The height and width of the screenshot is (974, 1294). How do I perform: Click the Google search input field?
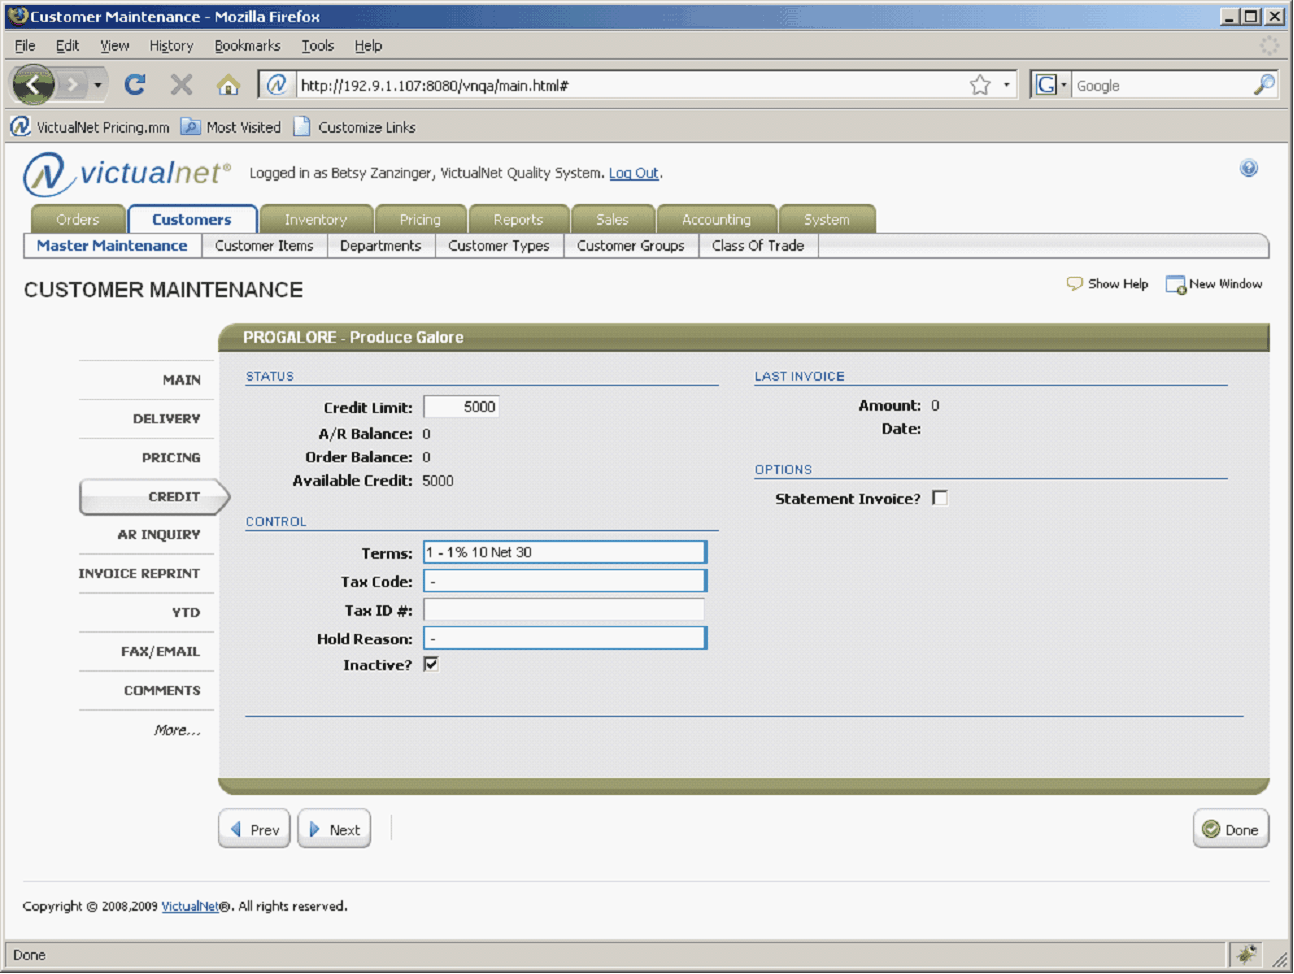[1162, 86]
